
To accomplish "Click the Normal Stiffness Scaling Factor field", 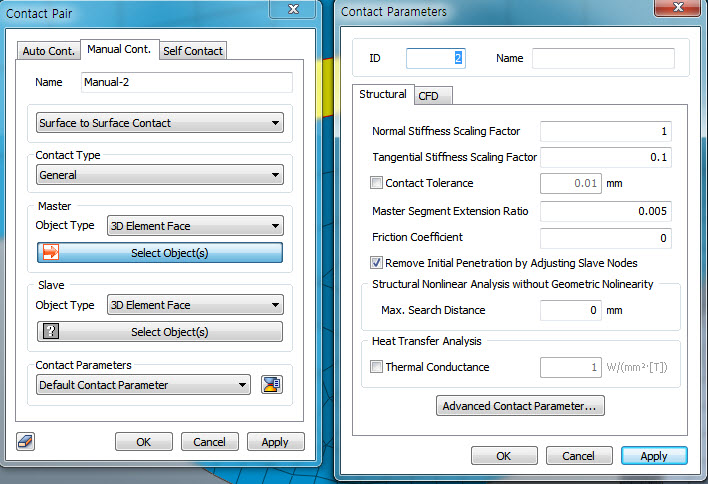I will tap(606, 131).
